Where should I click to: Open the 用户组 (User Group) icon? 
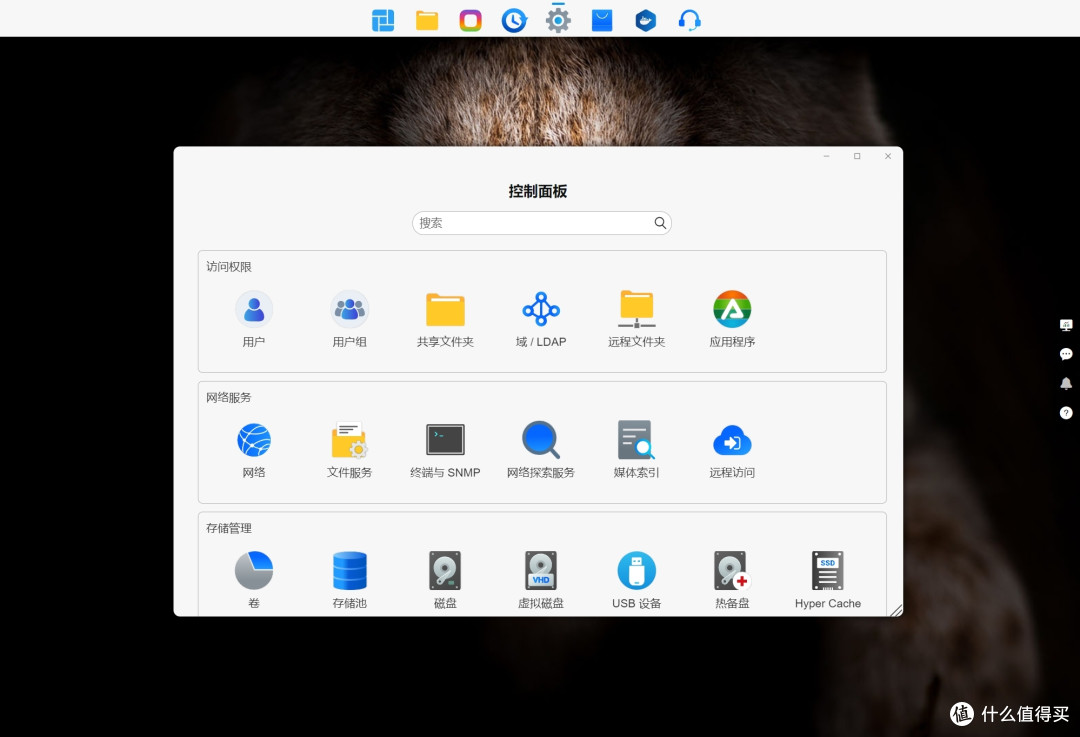(x=349, y=309)
